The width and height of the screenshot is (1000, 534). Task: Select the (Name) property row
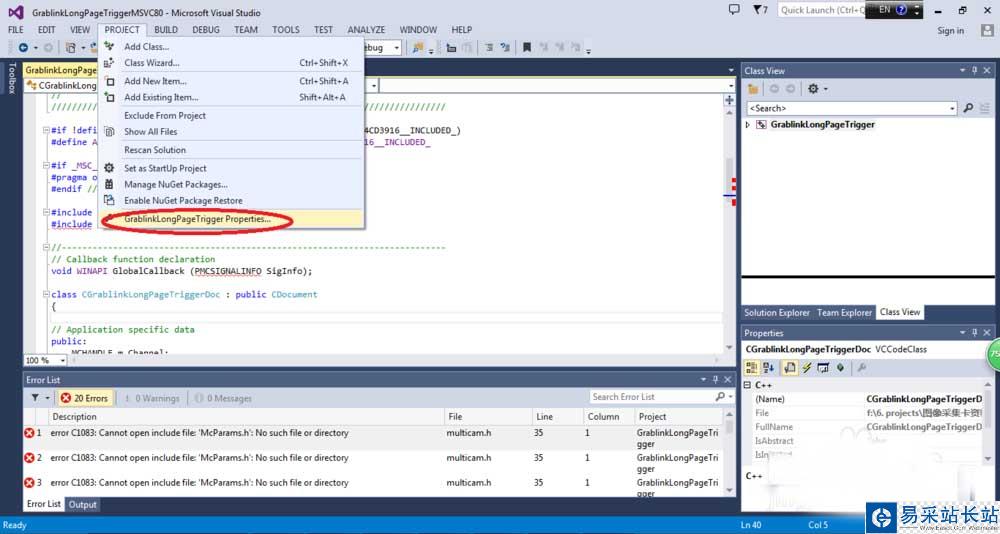[x=869, y=399]
